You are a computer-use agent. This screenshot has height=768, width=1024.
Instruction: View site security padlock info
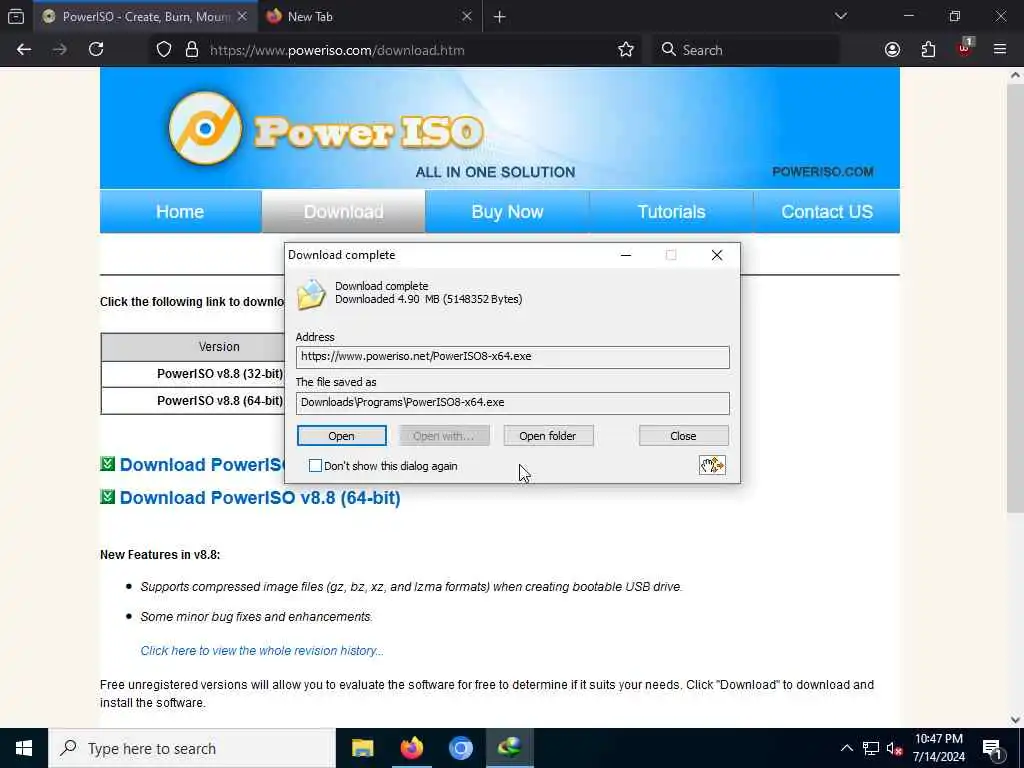(x=191, y=50)
